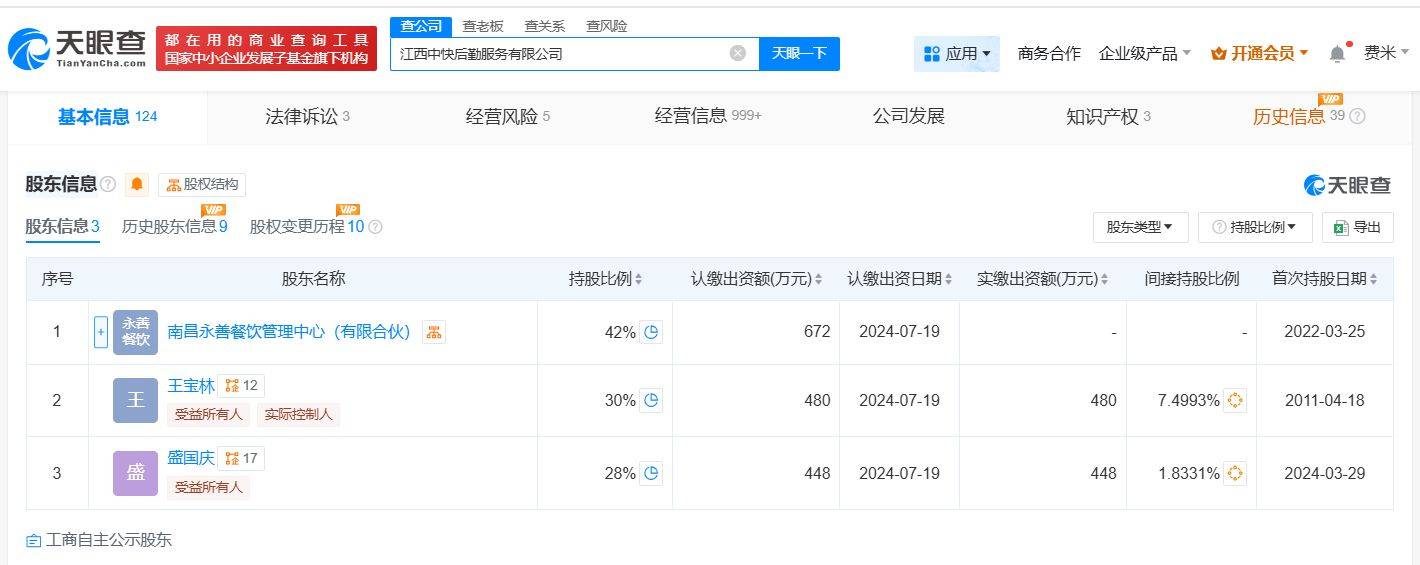Open 盛国庆's related companies badge 17
This screenshot has width=1420, height=565.
pos(241,458)
